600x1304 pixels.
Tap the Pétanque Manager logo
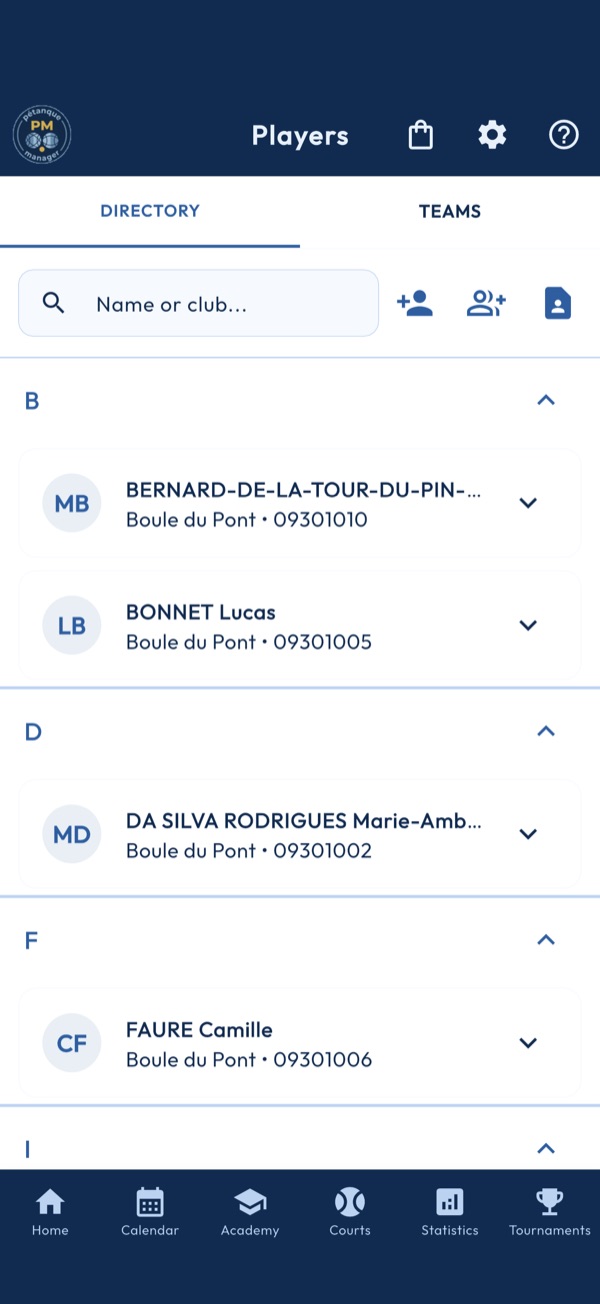click(x=42, y=135)
